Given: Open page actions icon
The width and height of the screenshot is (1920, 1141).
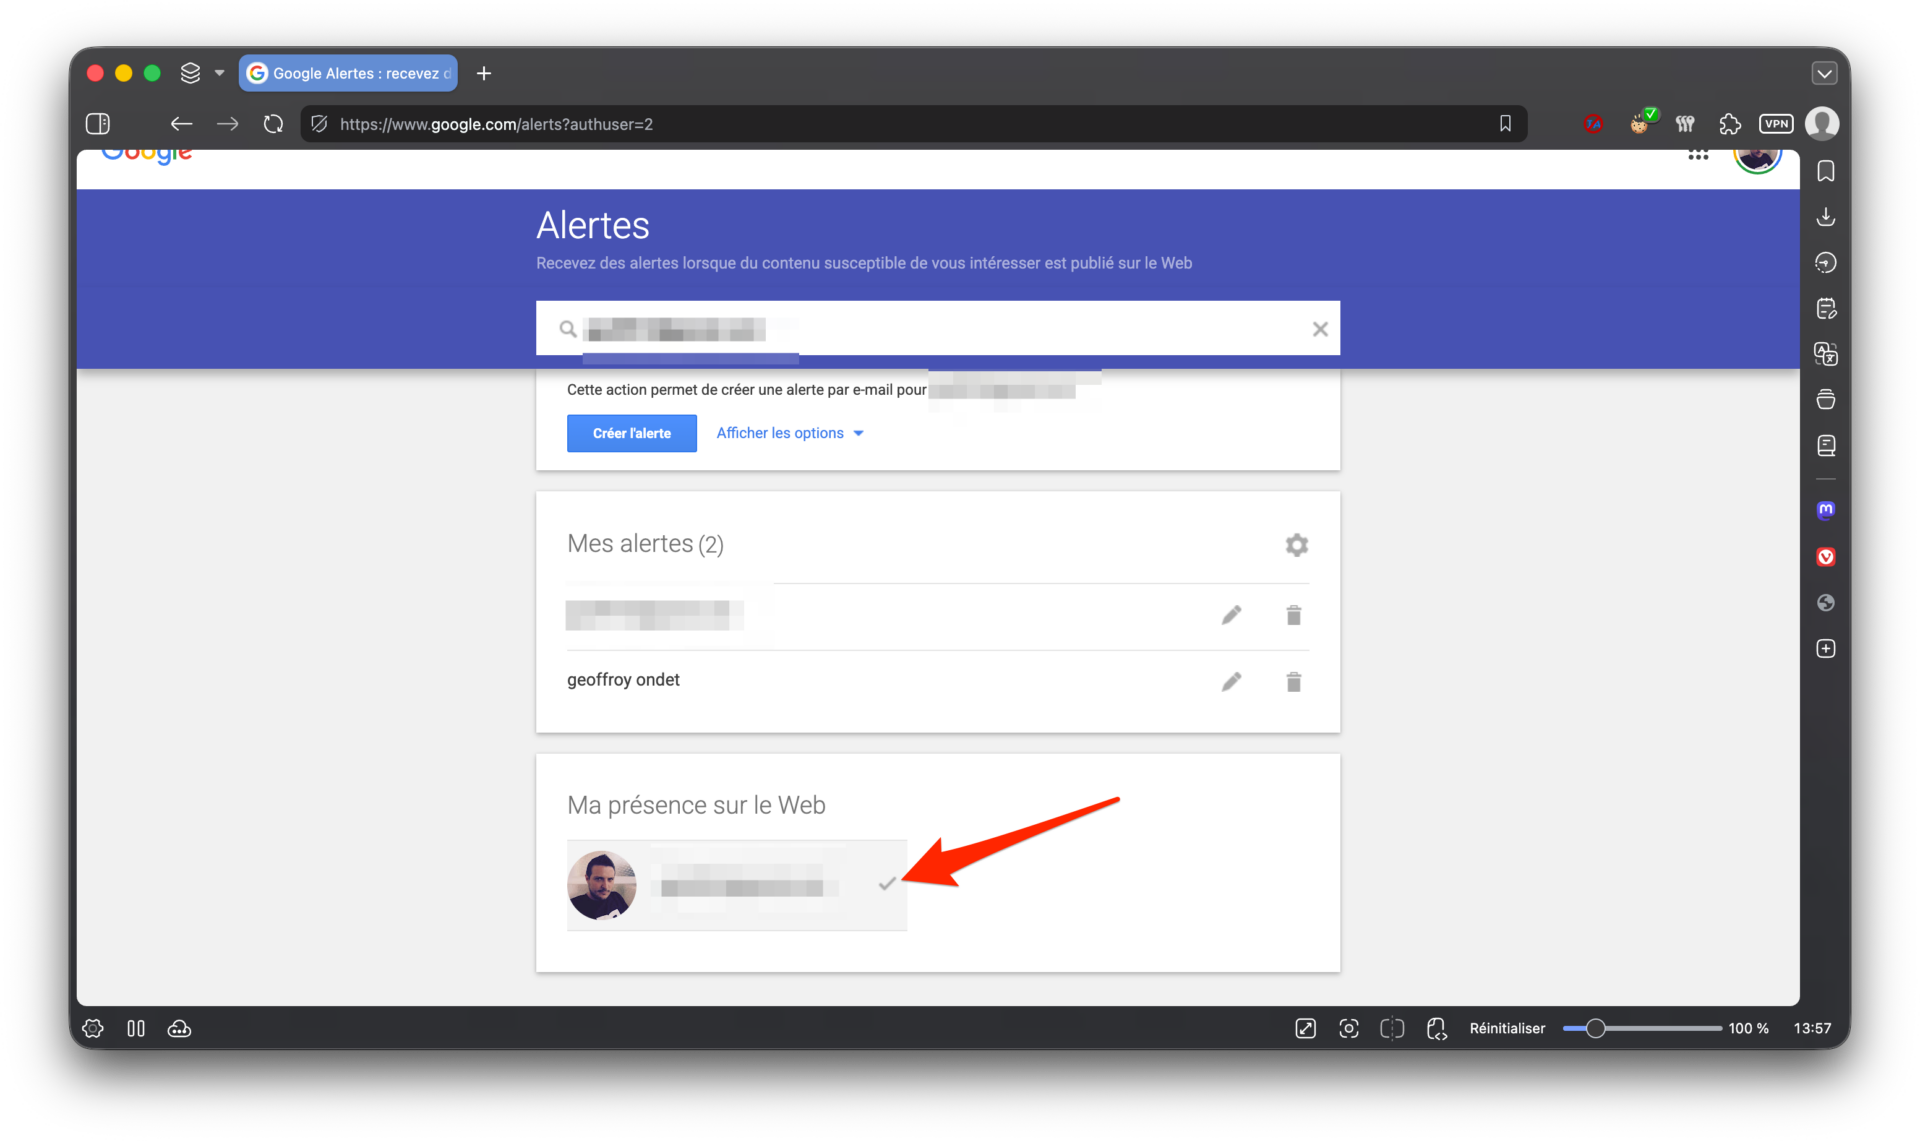Looking at the screenshot, I should [x=1437, y=1028].
